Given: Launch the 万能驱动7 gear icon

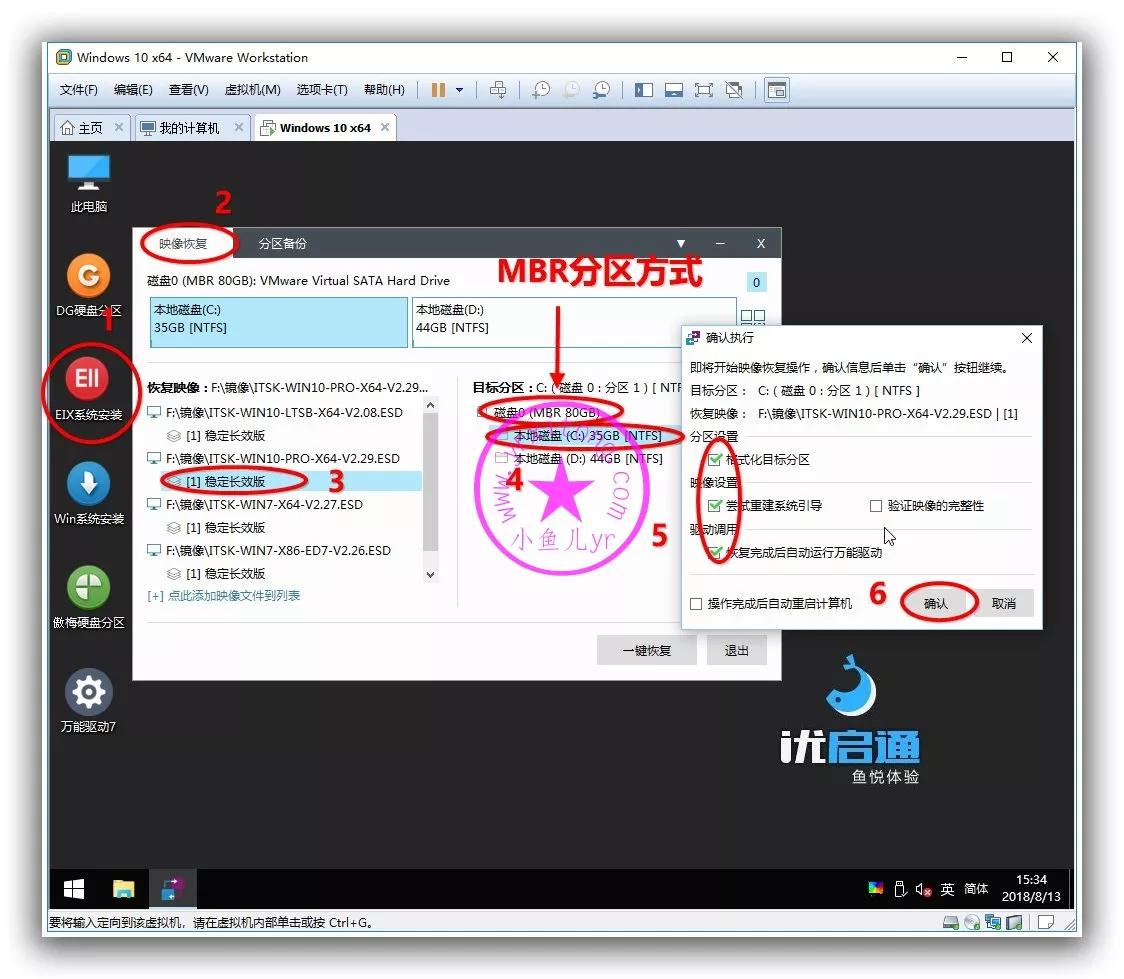Looking at the screenshot, I should pos(88,692).
